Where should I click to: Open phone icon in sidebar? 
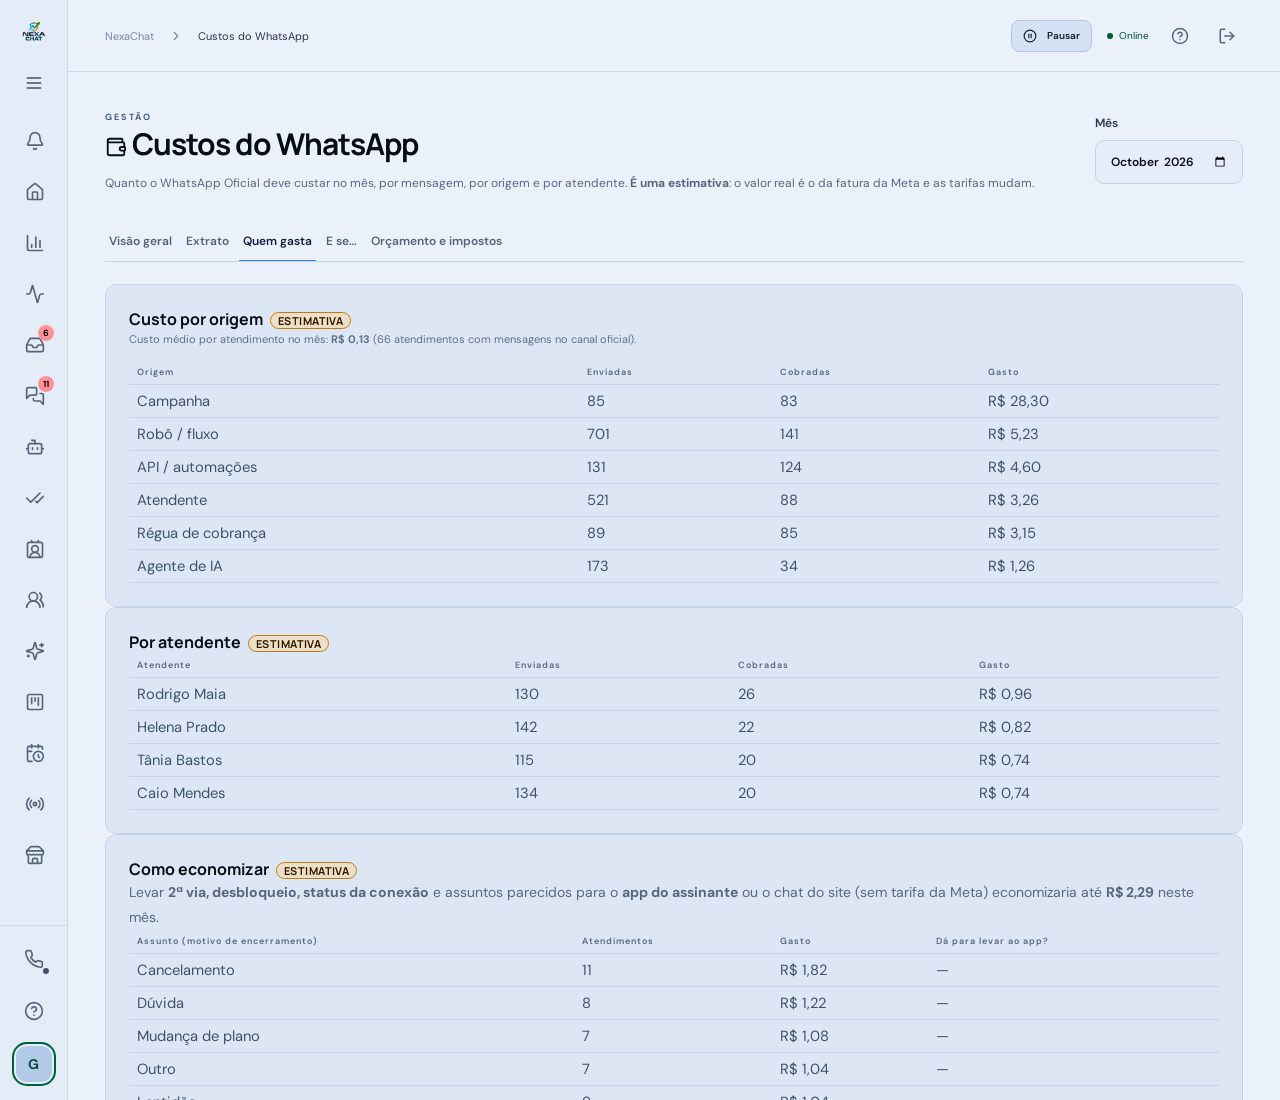[x=35, y=960]
